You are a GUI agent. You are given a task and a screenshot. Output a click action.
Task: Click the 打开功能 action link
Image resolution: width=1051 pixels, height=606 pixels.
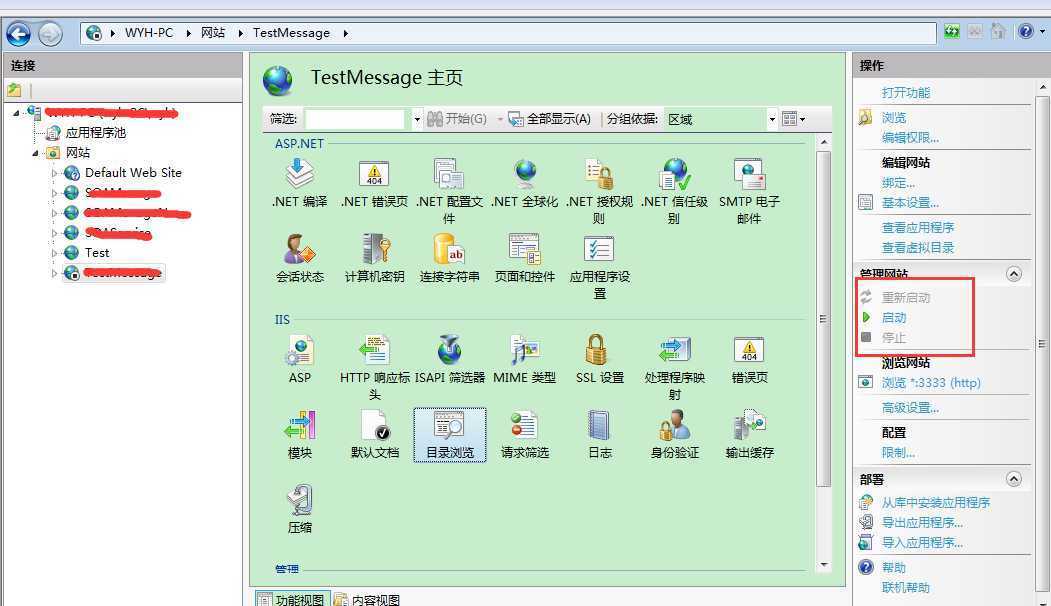pos(906,93)
